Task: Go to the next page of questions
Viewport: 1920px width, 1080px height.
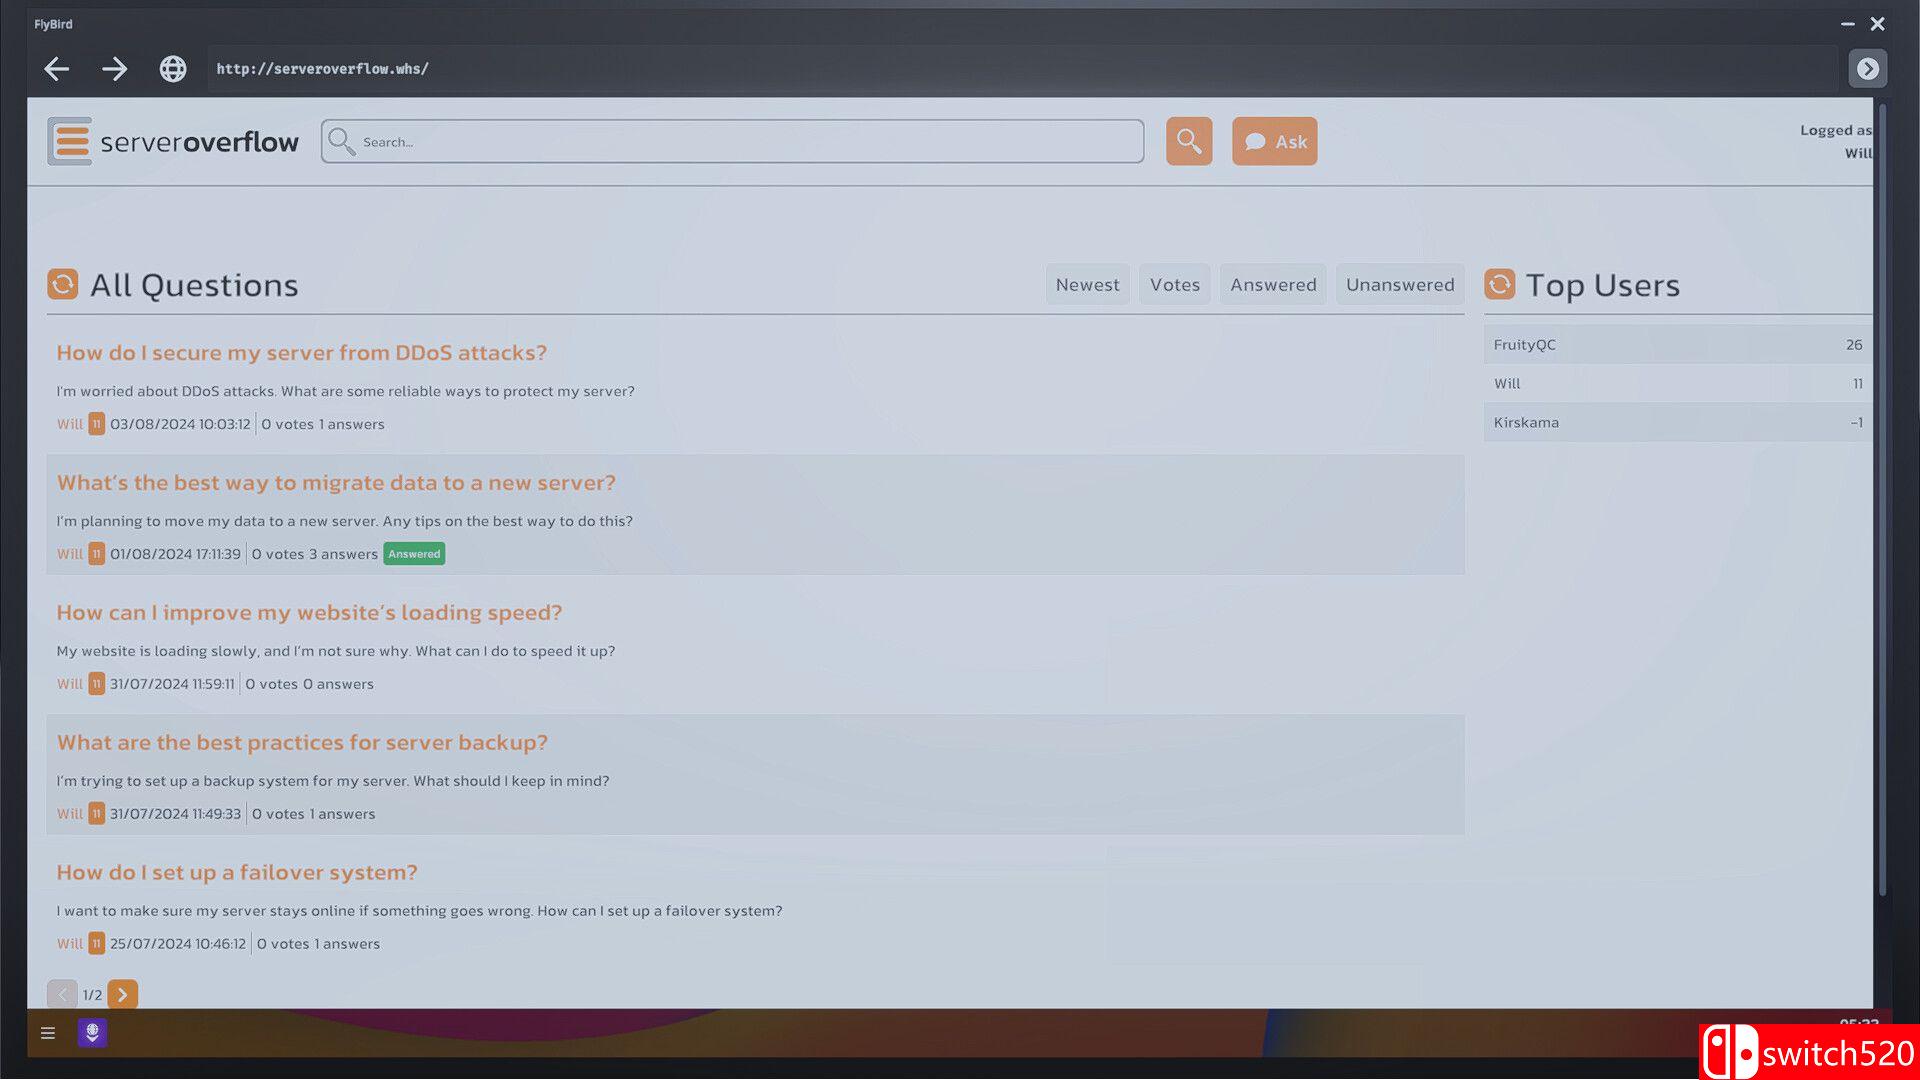Action: pos(122,994)
